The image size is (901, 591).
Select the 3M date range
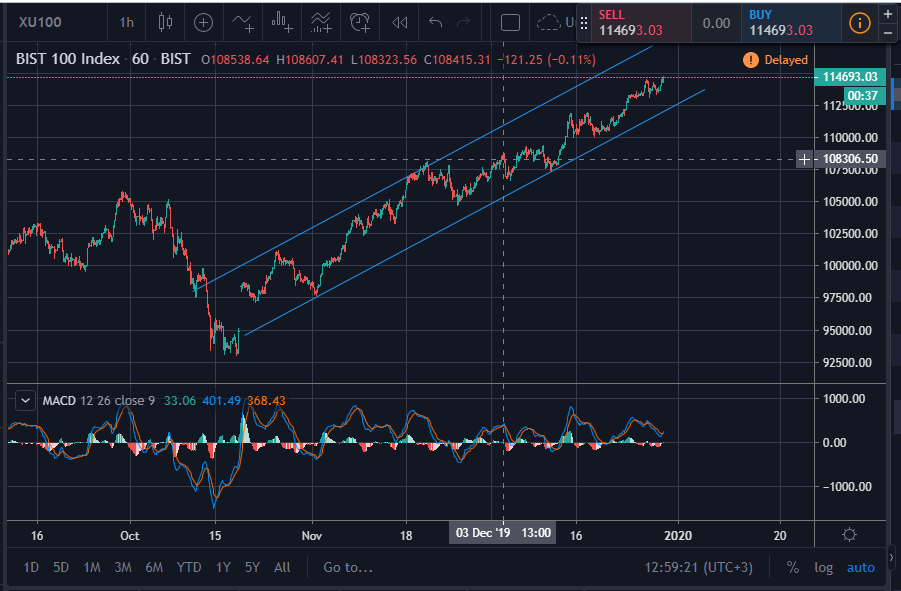pyautogui.click(x=123, y=567)
